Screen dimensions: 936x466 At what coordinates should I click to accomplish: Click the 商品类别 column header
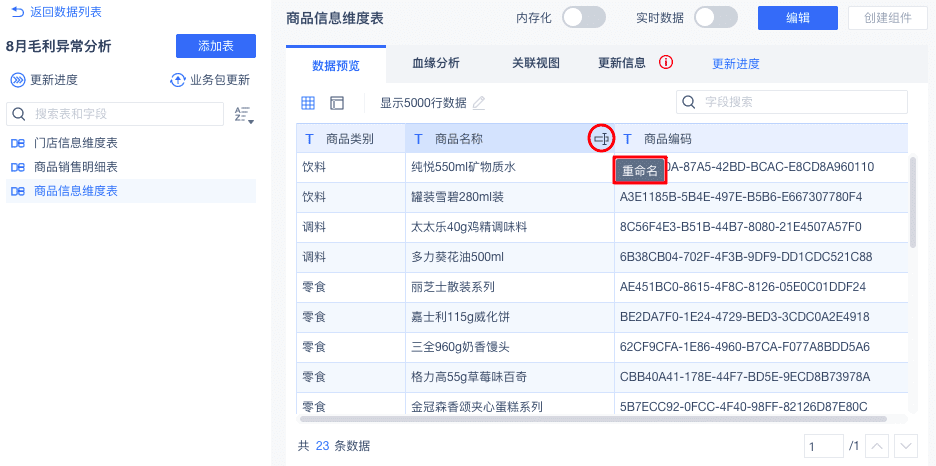click(350, 138)
